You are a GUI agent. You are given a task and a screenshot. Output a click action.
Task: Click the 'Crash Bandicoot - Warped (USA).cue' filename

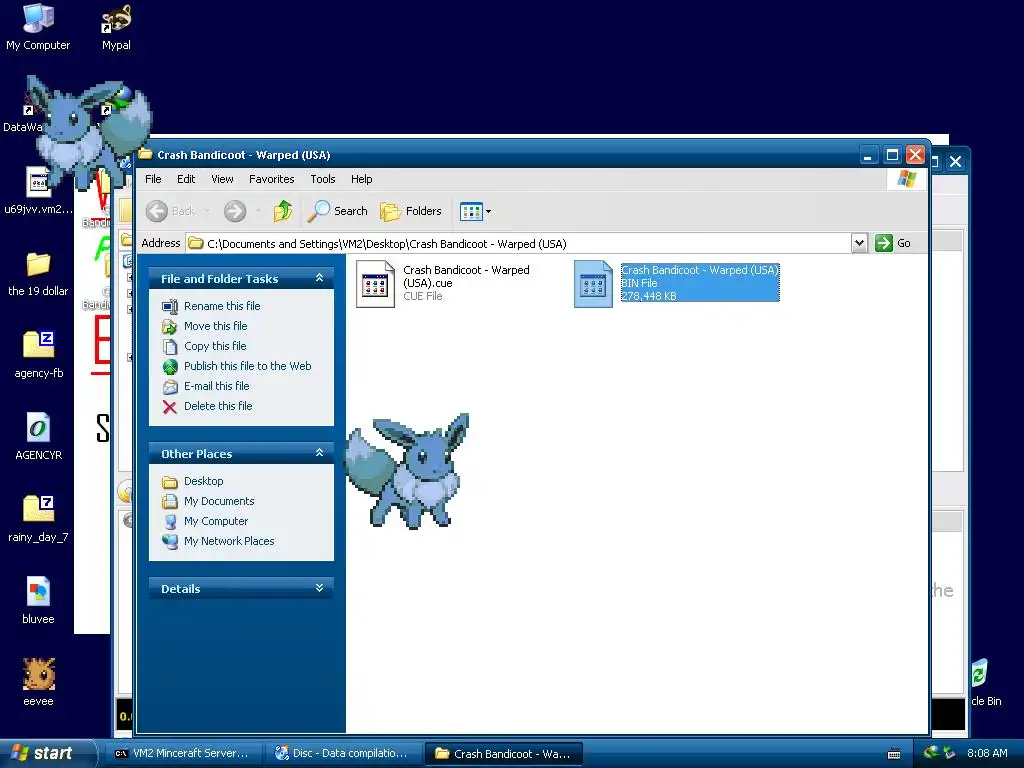pyautogui.click(x=466, y=276)
